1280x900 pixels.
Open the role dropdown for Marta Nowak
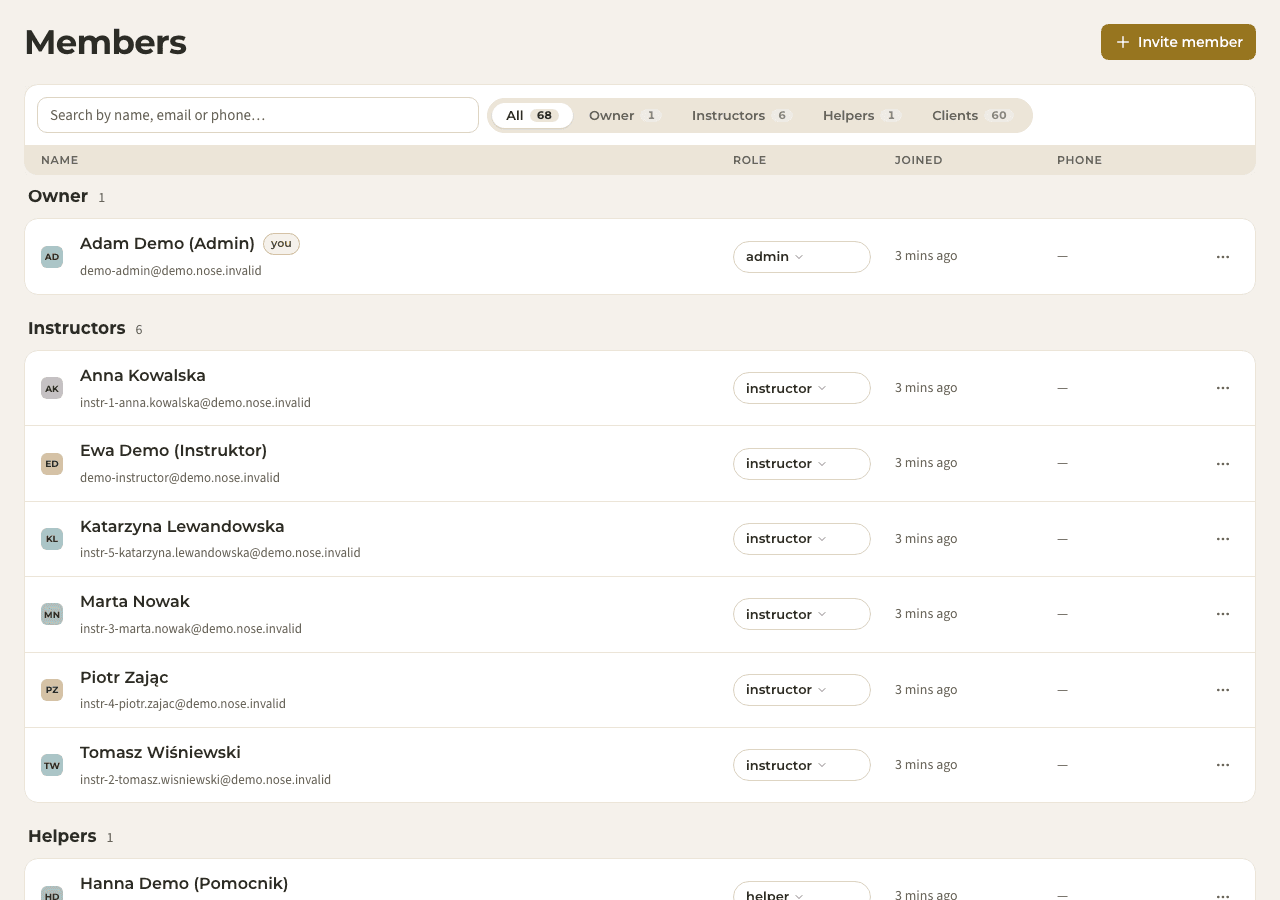pos(802,614)
